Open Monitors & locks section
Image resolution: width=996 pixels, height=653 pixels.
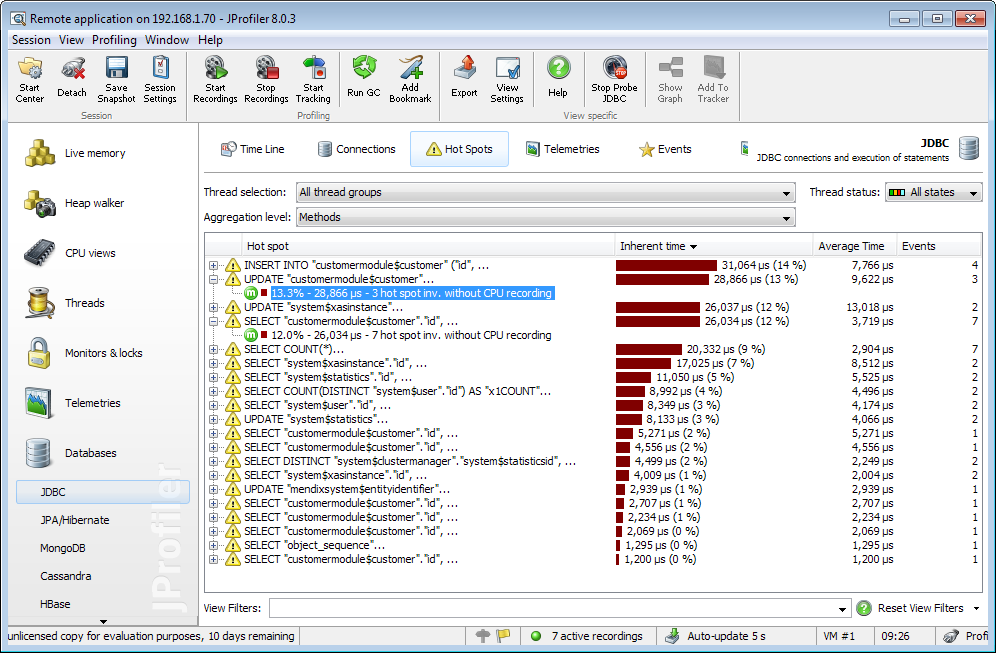[x=83, y=353]
